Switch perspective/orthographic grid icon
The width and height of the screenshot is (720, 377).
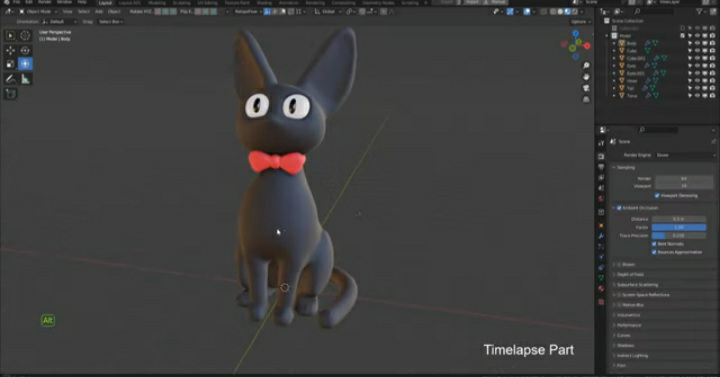pos(586,99)
